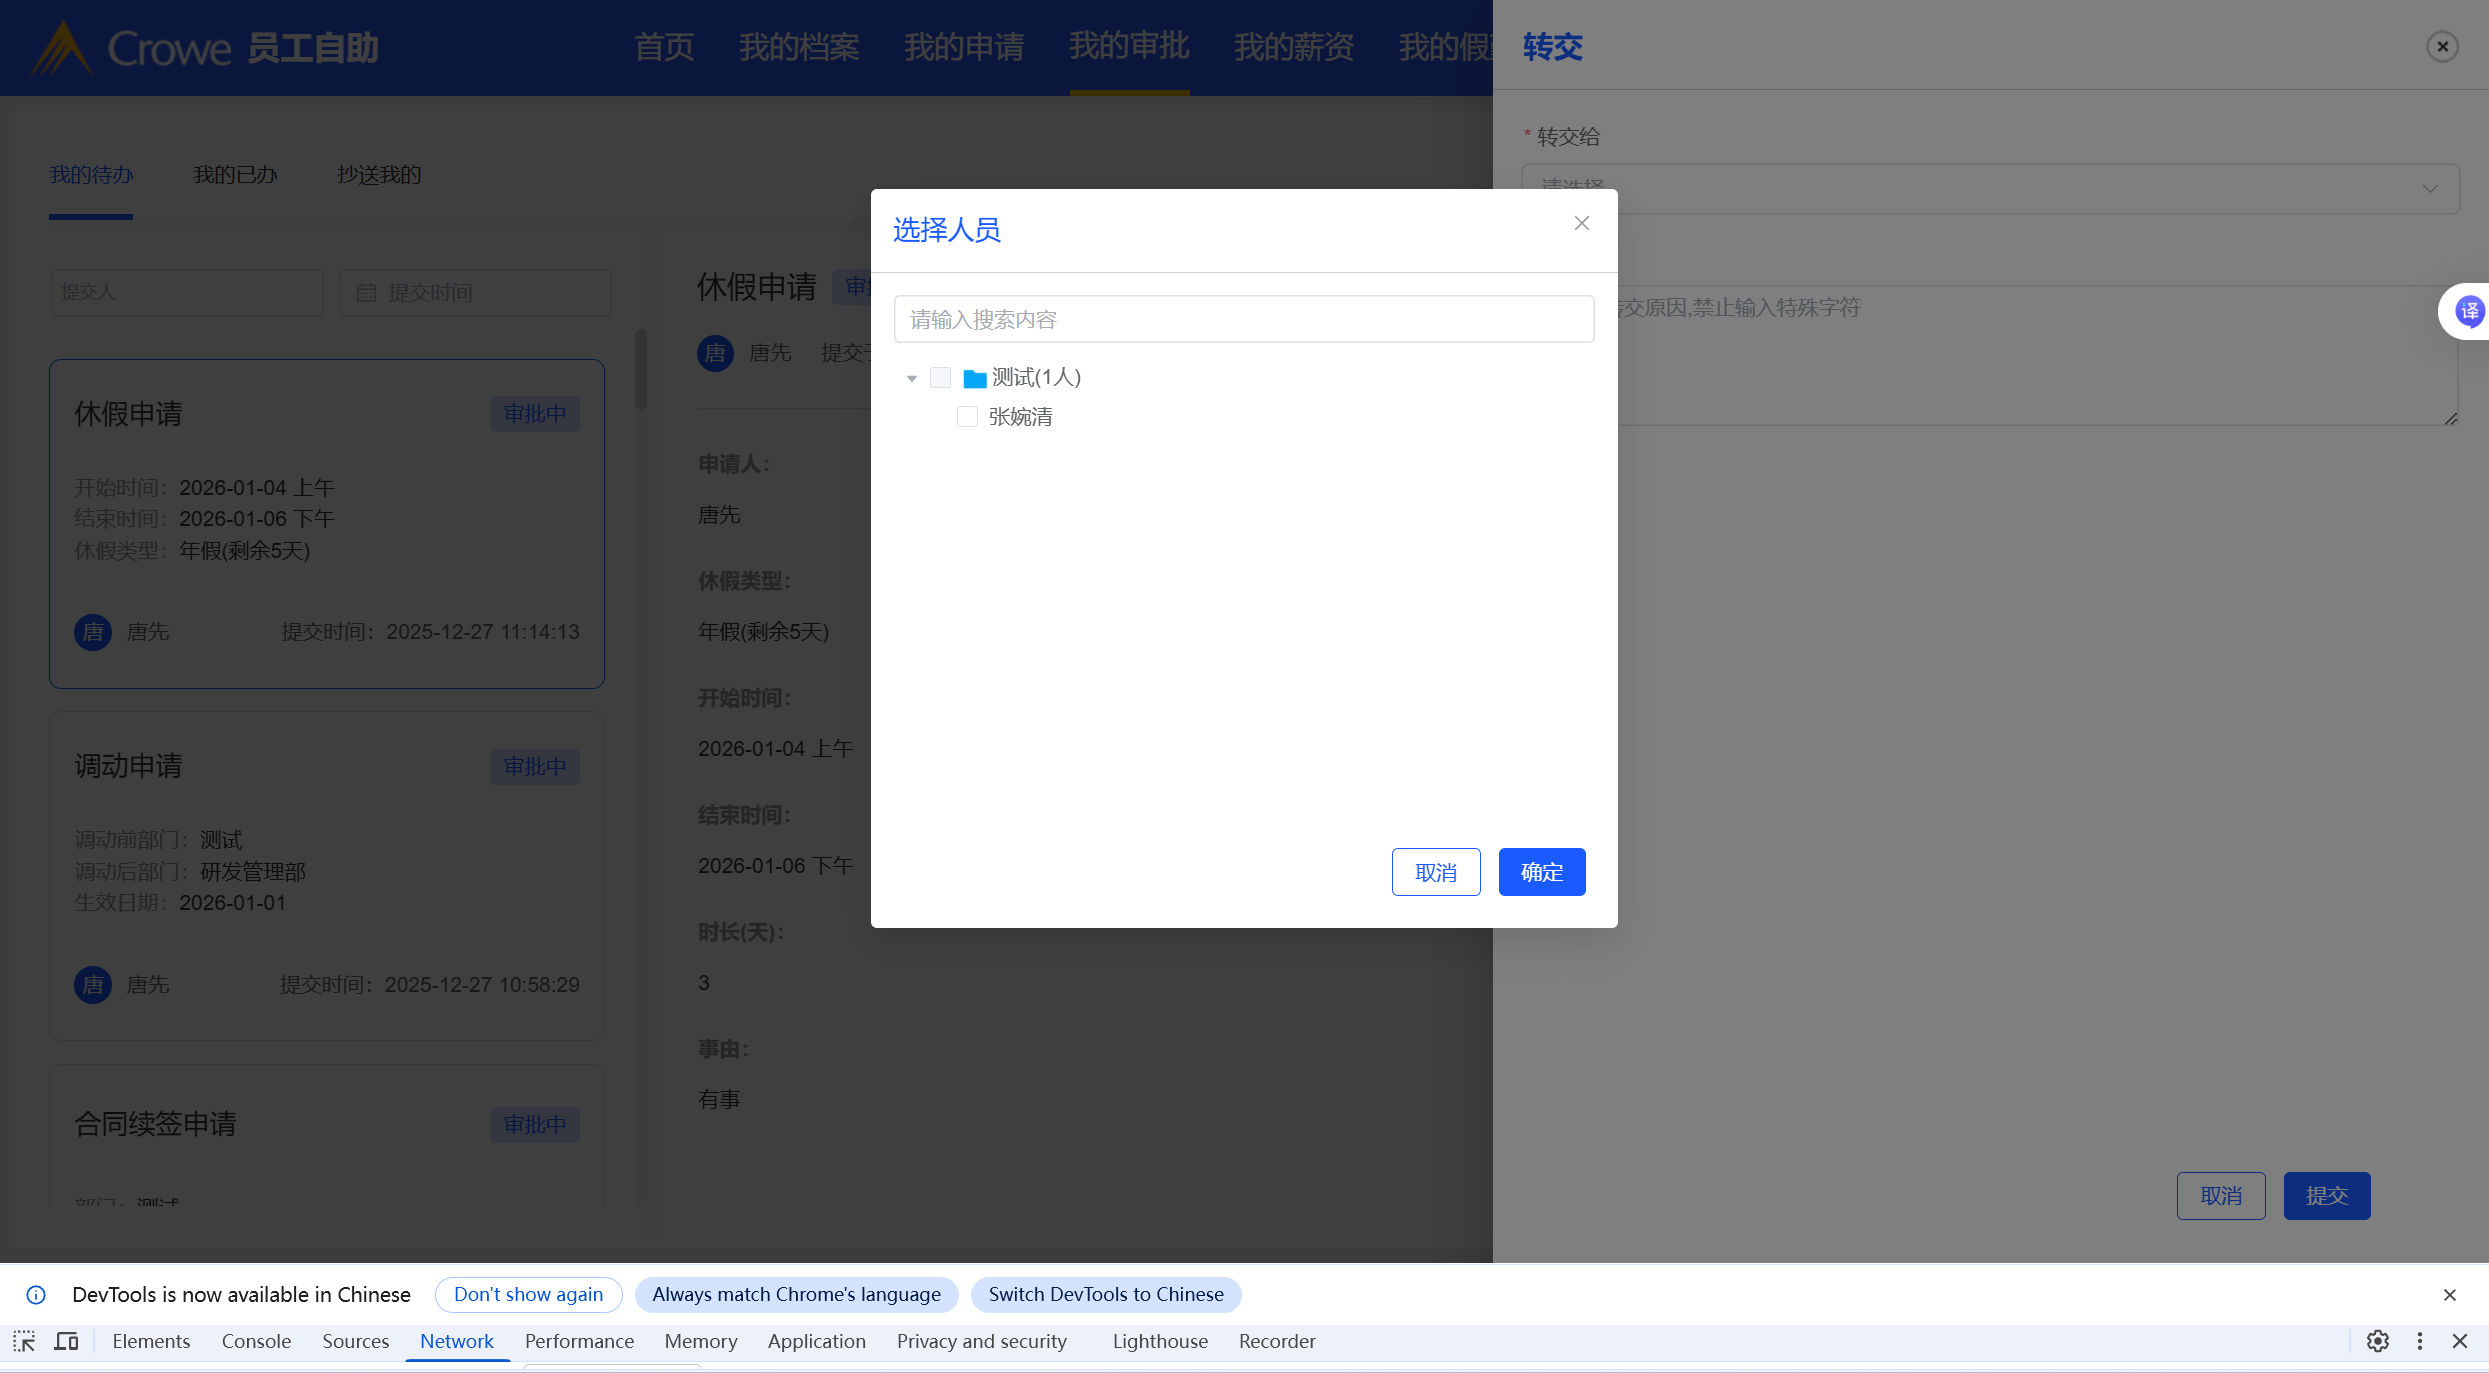Image resolution: width=2489 pixels, height=1373 pixels.
Task: Toggle device toolbar icon in DevTools
Action: point(66,1341)
